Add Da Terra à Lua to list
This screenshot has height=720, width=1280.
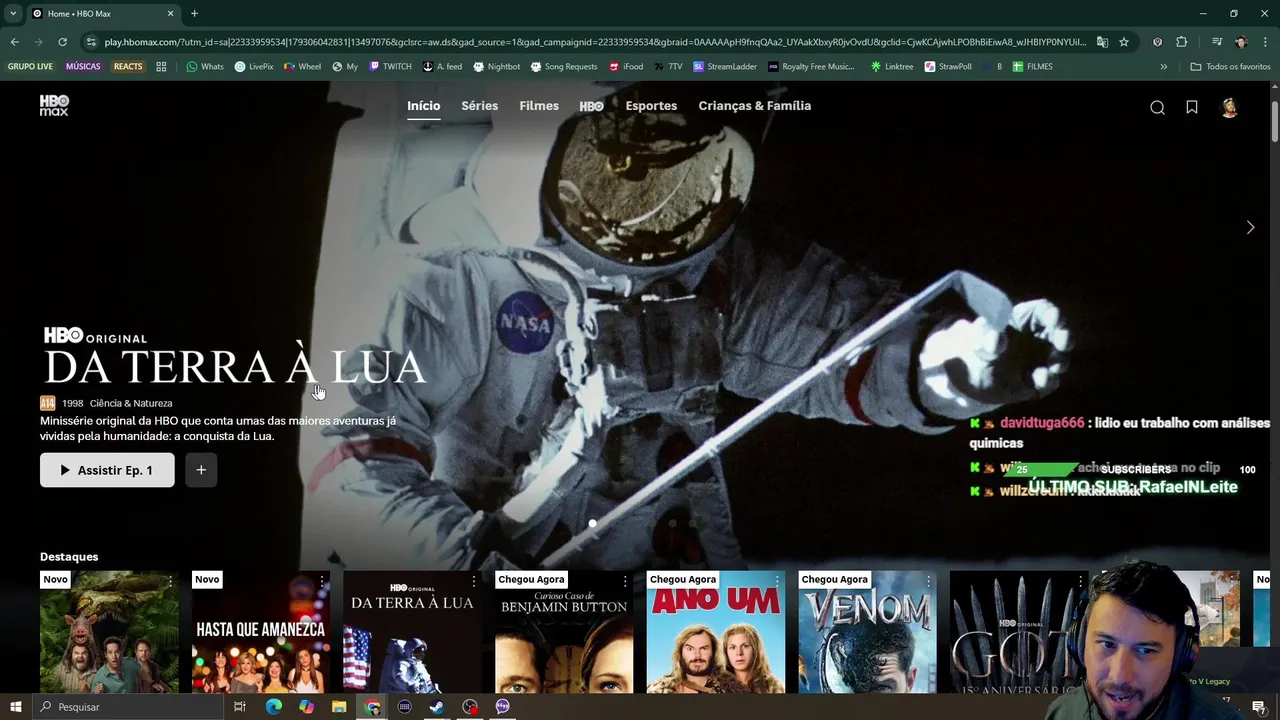[201, 470]
